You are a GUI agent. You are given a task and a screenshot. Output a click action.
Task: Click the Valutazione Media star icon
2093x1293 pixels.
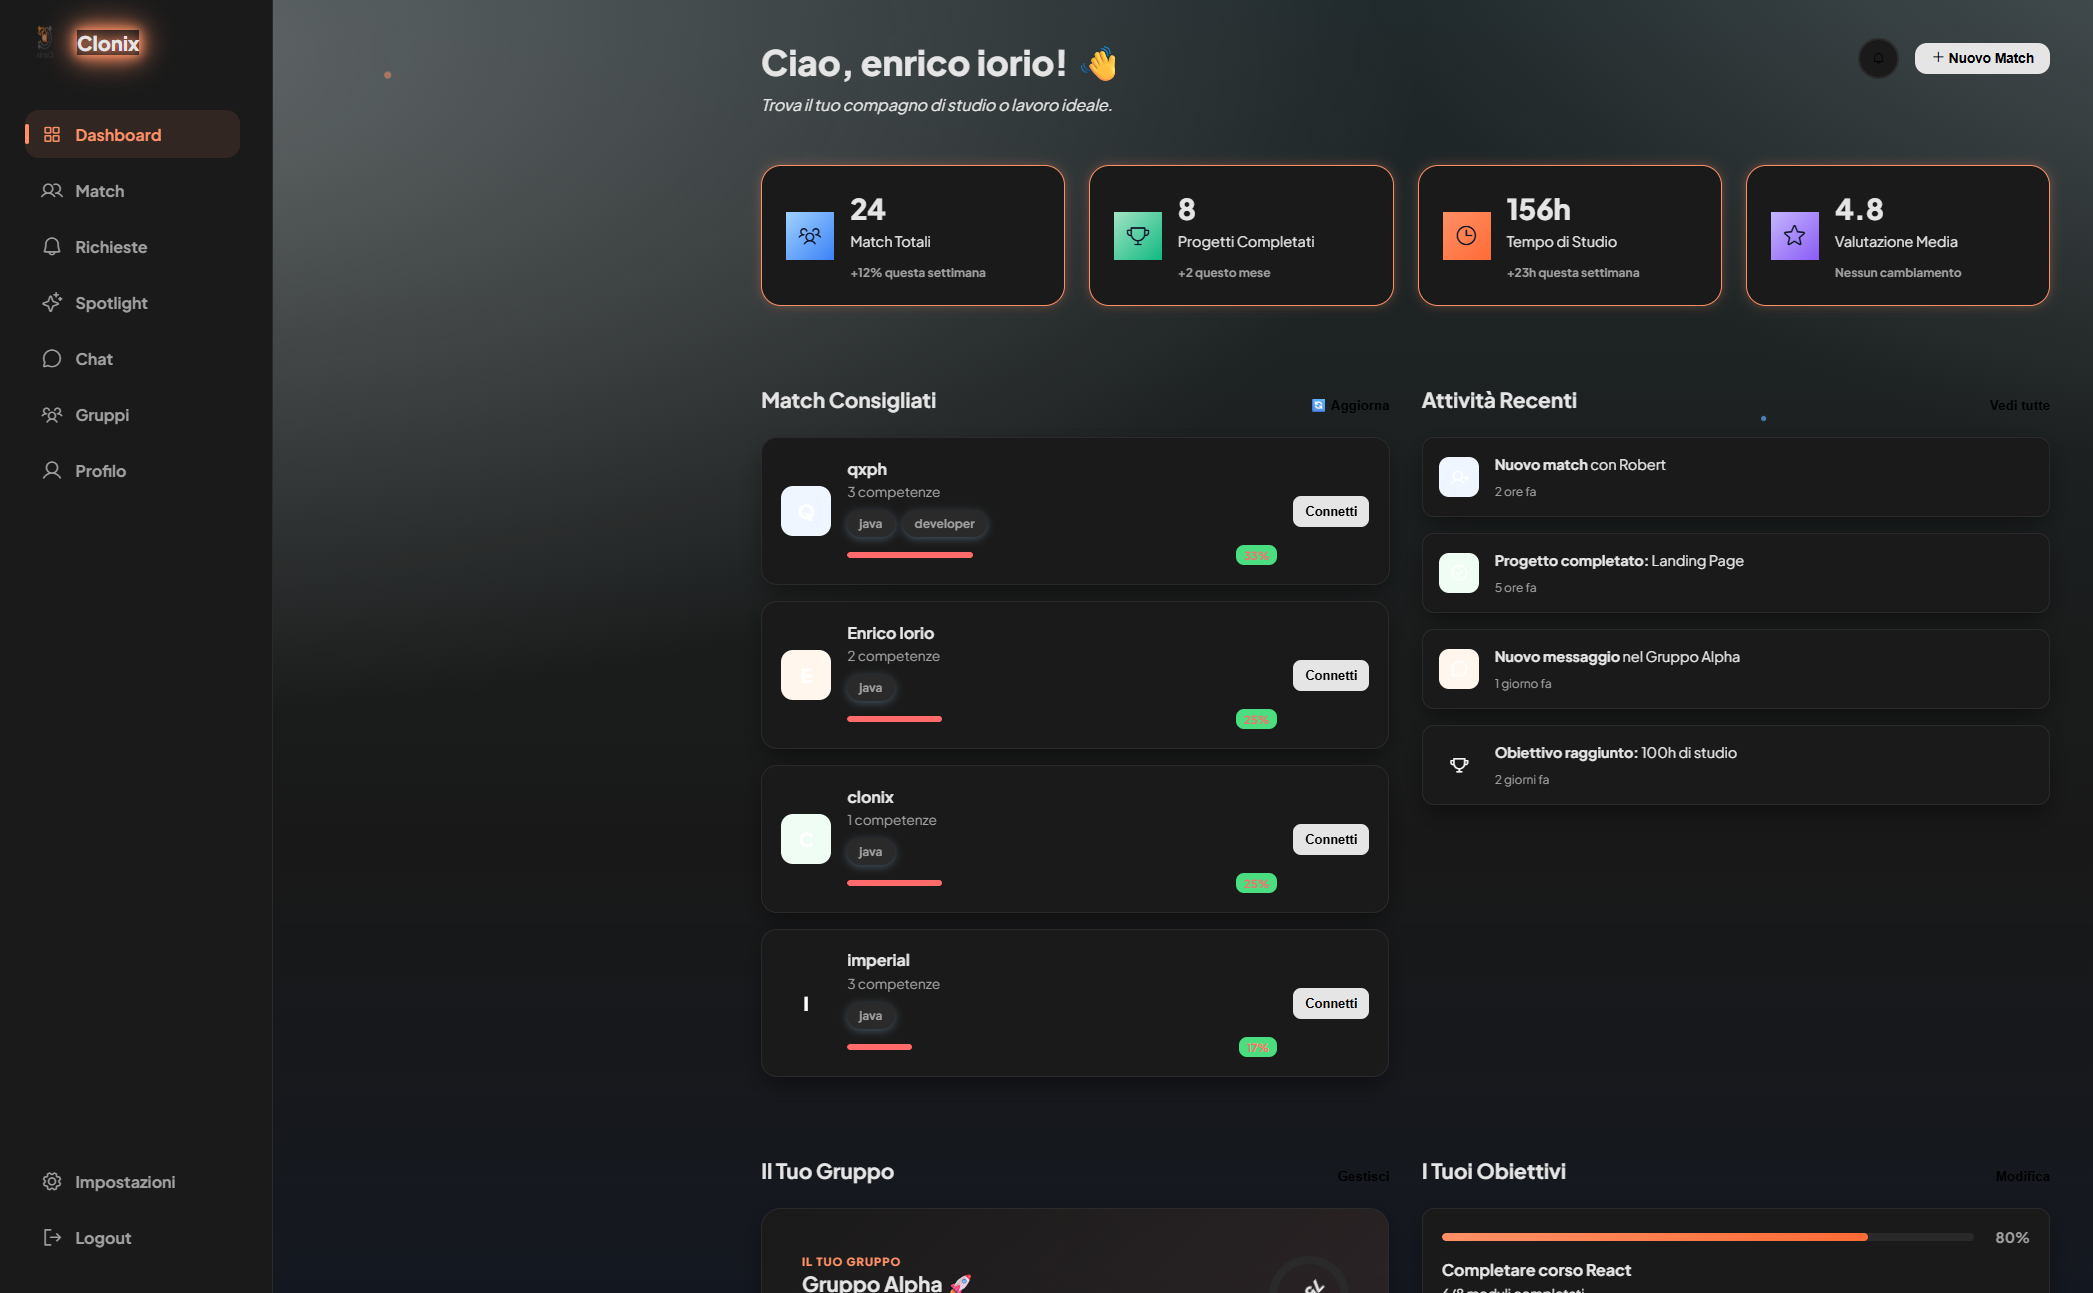(x=1795, y=236)
